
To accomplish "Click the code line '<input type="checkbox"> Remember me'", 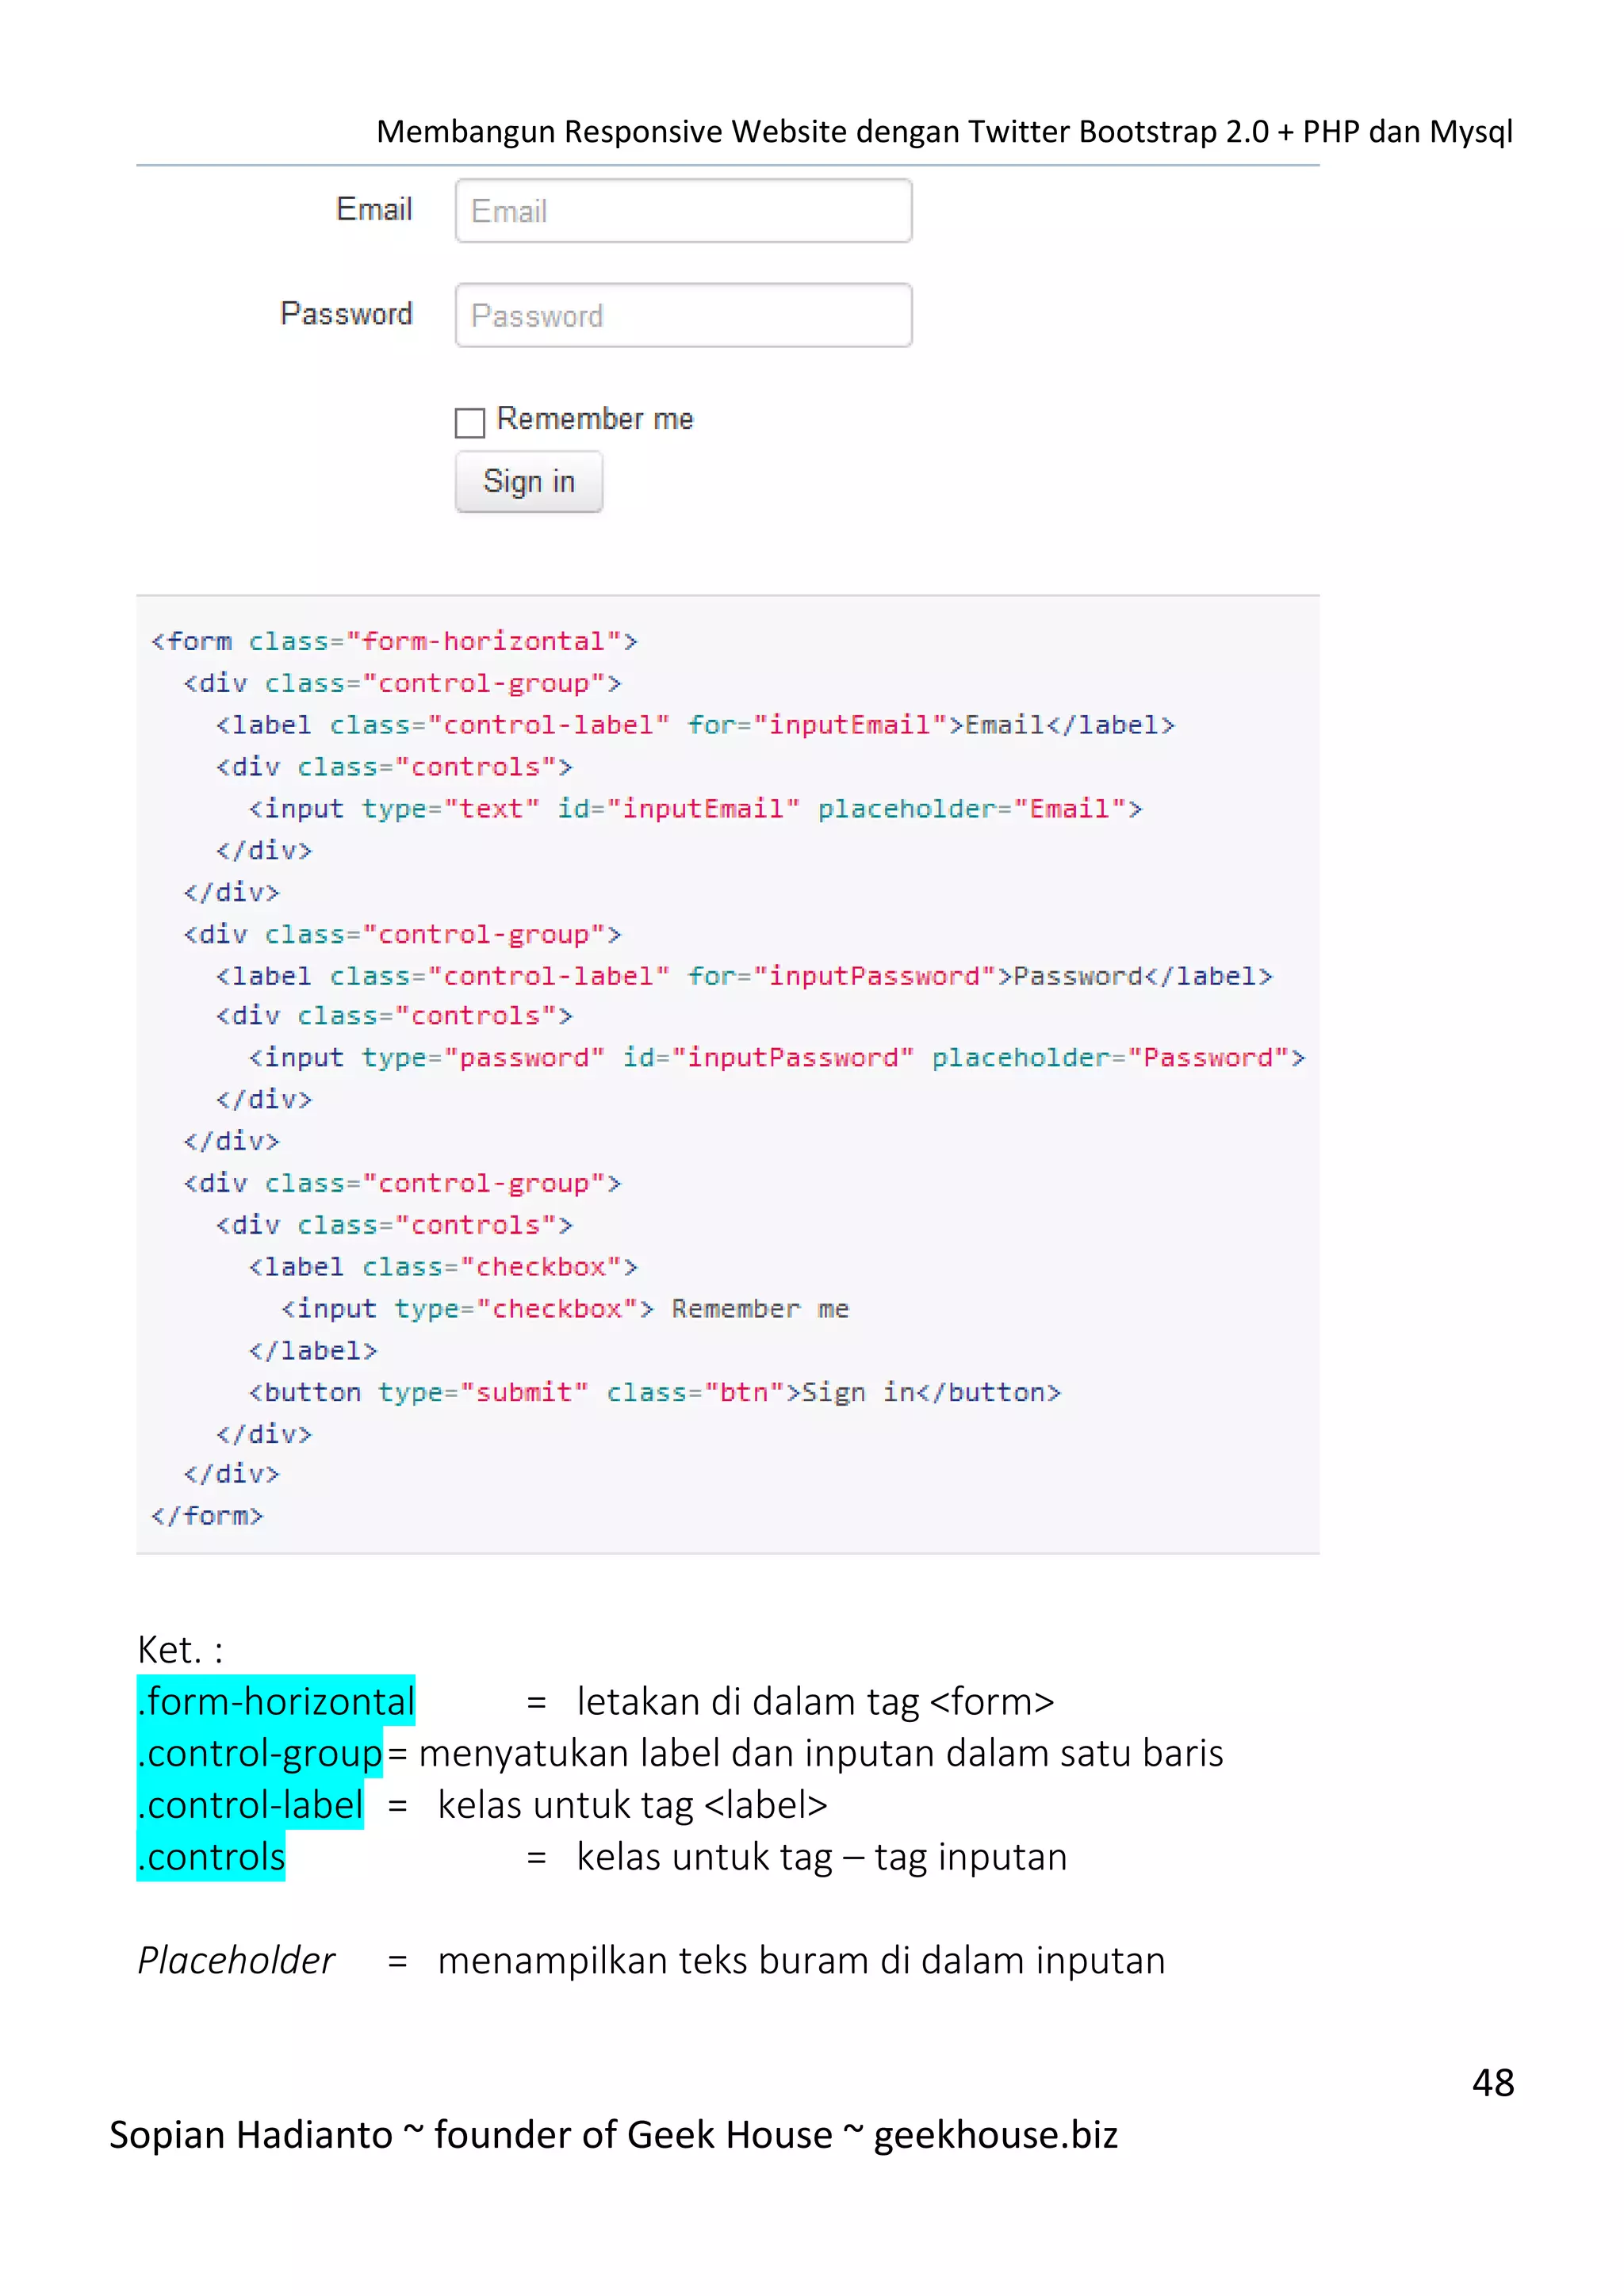I will click(565, 1309).
